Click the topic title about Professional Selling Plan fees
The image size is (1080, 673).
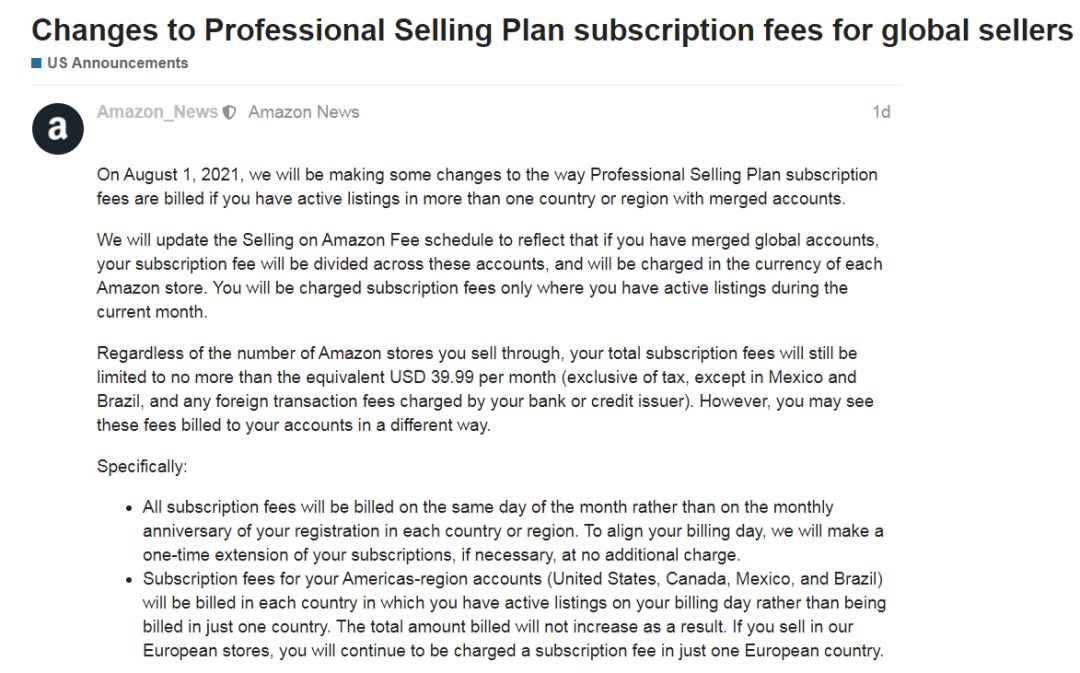click(x=552, y=30)
